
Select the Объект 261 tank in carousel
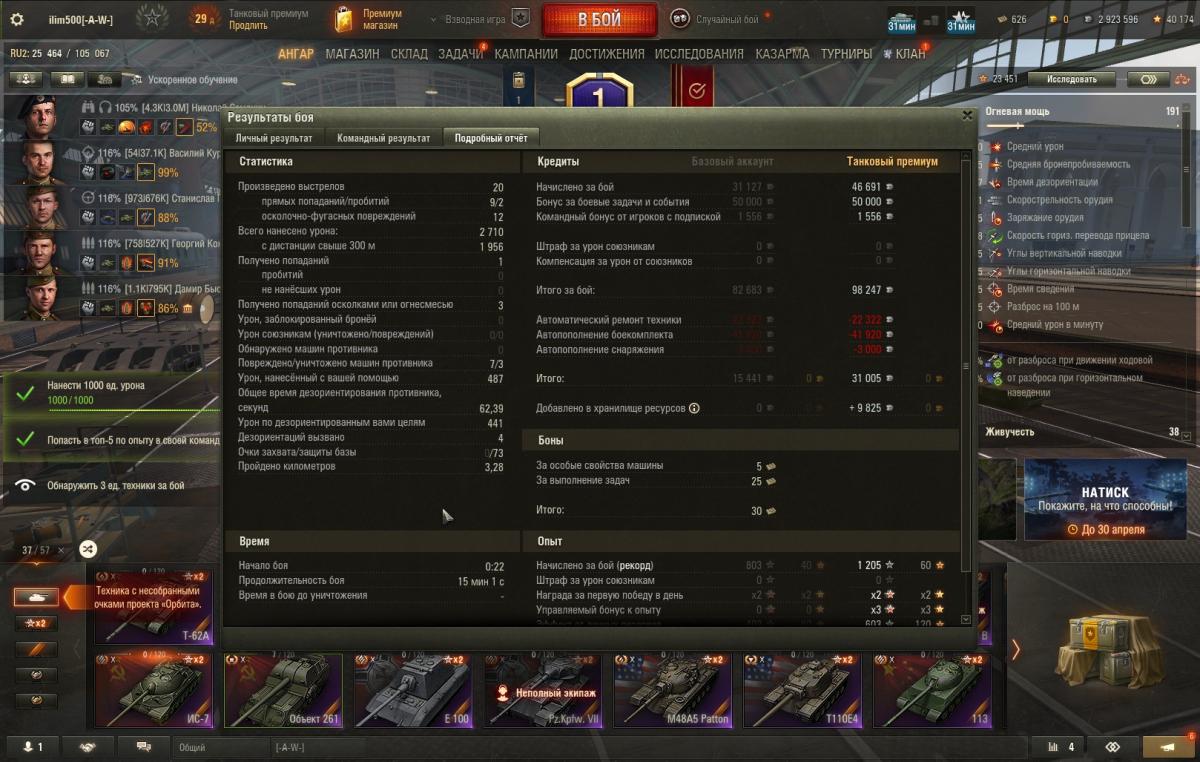(x=283, y=690)
